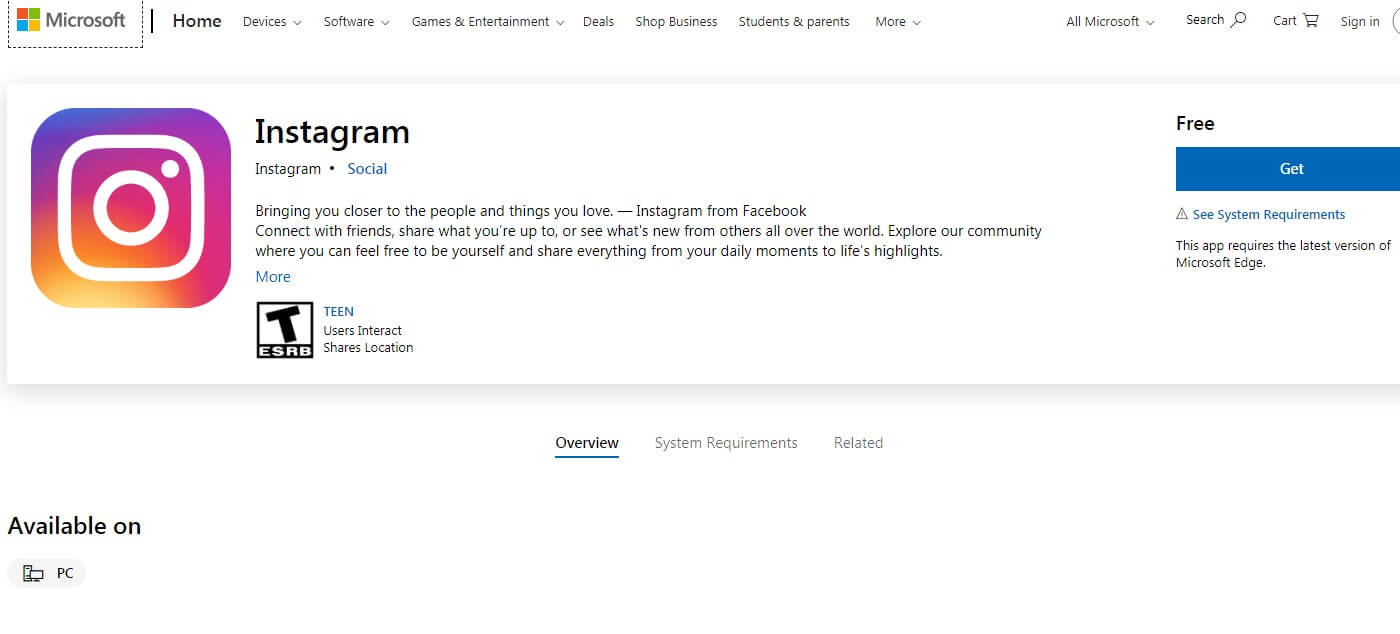Viewport: 1400px width, 634px height.
Task: Expand the Software dropdown menu
Action: 357,21
